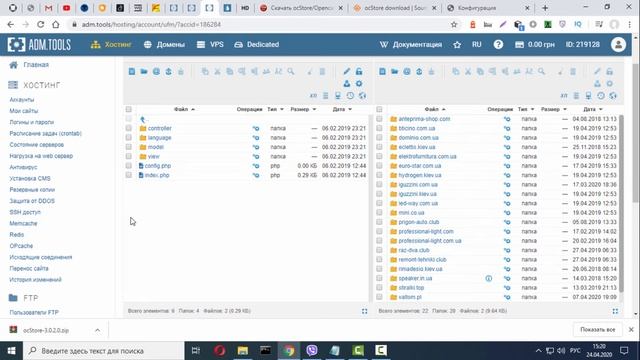The image size is (640, 360).
Task: Click the favorites star in the ADM.TOOLS header
Action: [457, 44]
